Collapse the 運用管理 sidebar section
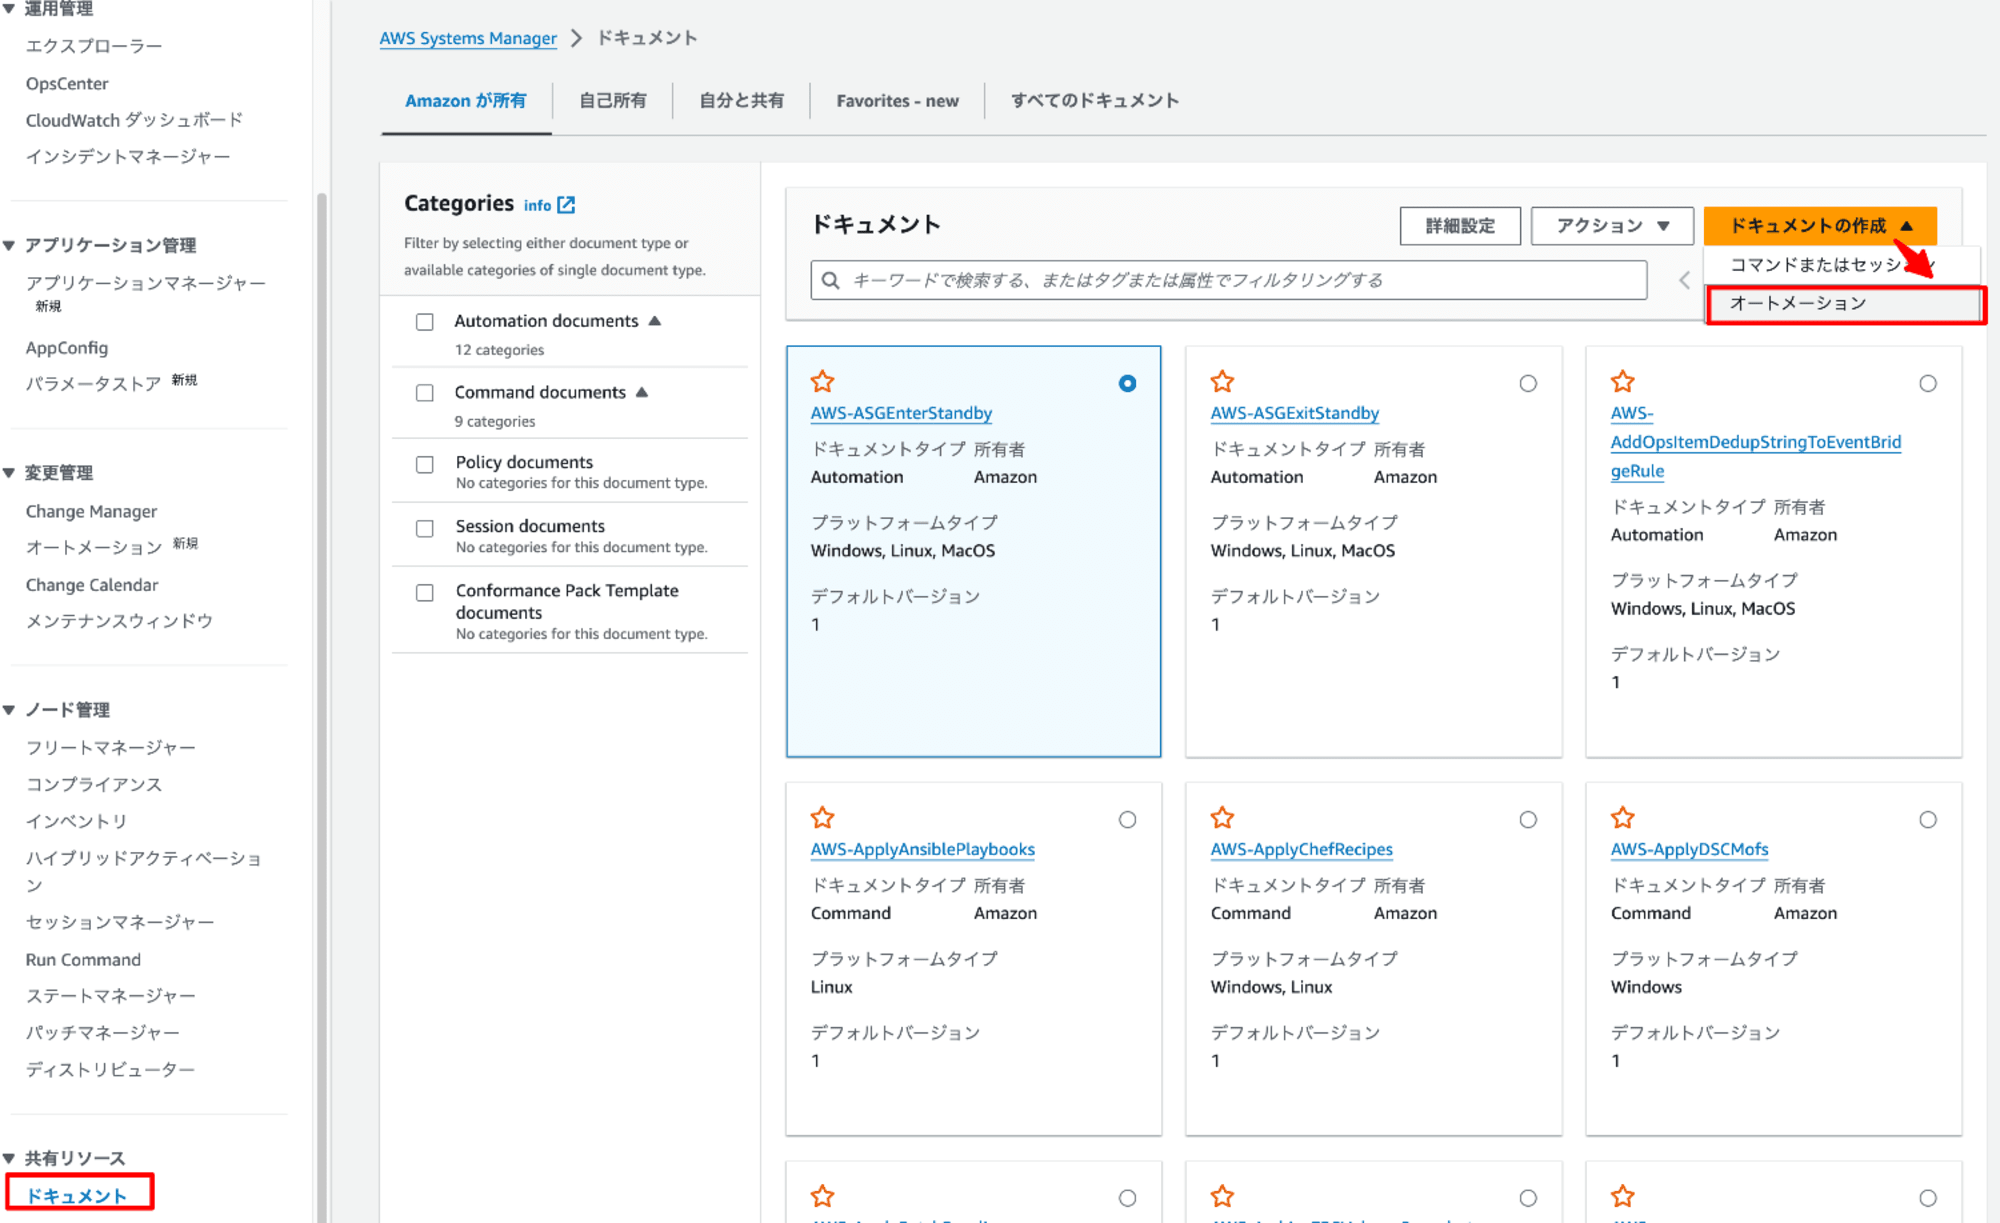Viewport: 2000px width, 1223px height. point(8,9)
